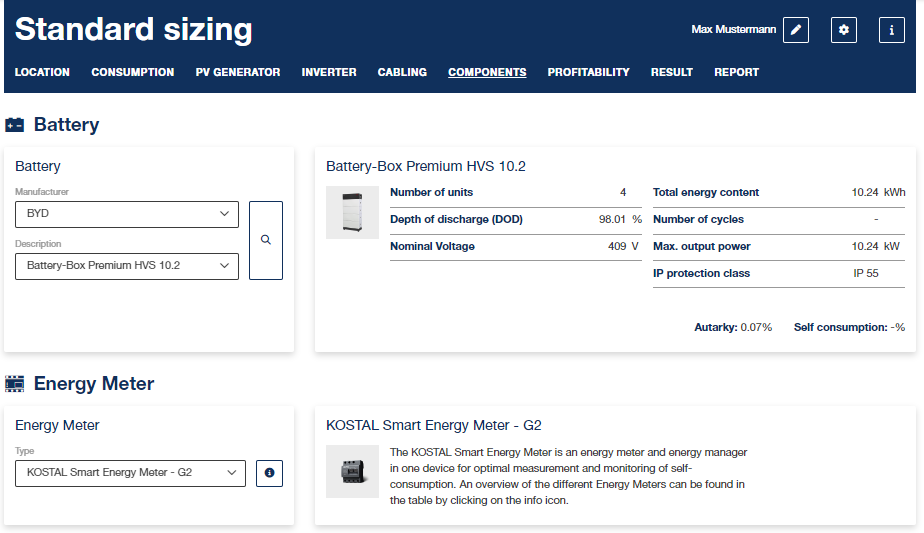Open the Result tab
This screenshot has width=924, height=533.
671,72
